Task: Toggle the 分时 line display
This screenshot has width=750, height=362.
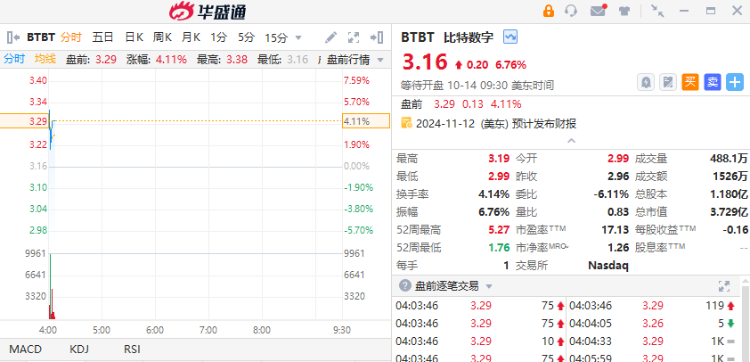Action: (14, 59)
